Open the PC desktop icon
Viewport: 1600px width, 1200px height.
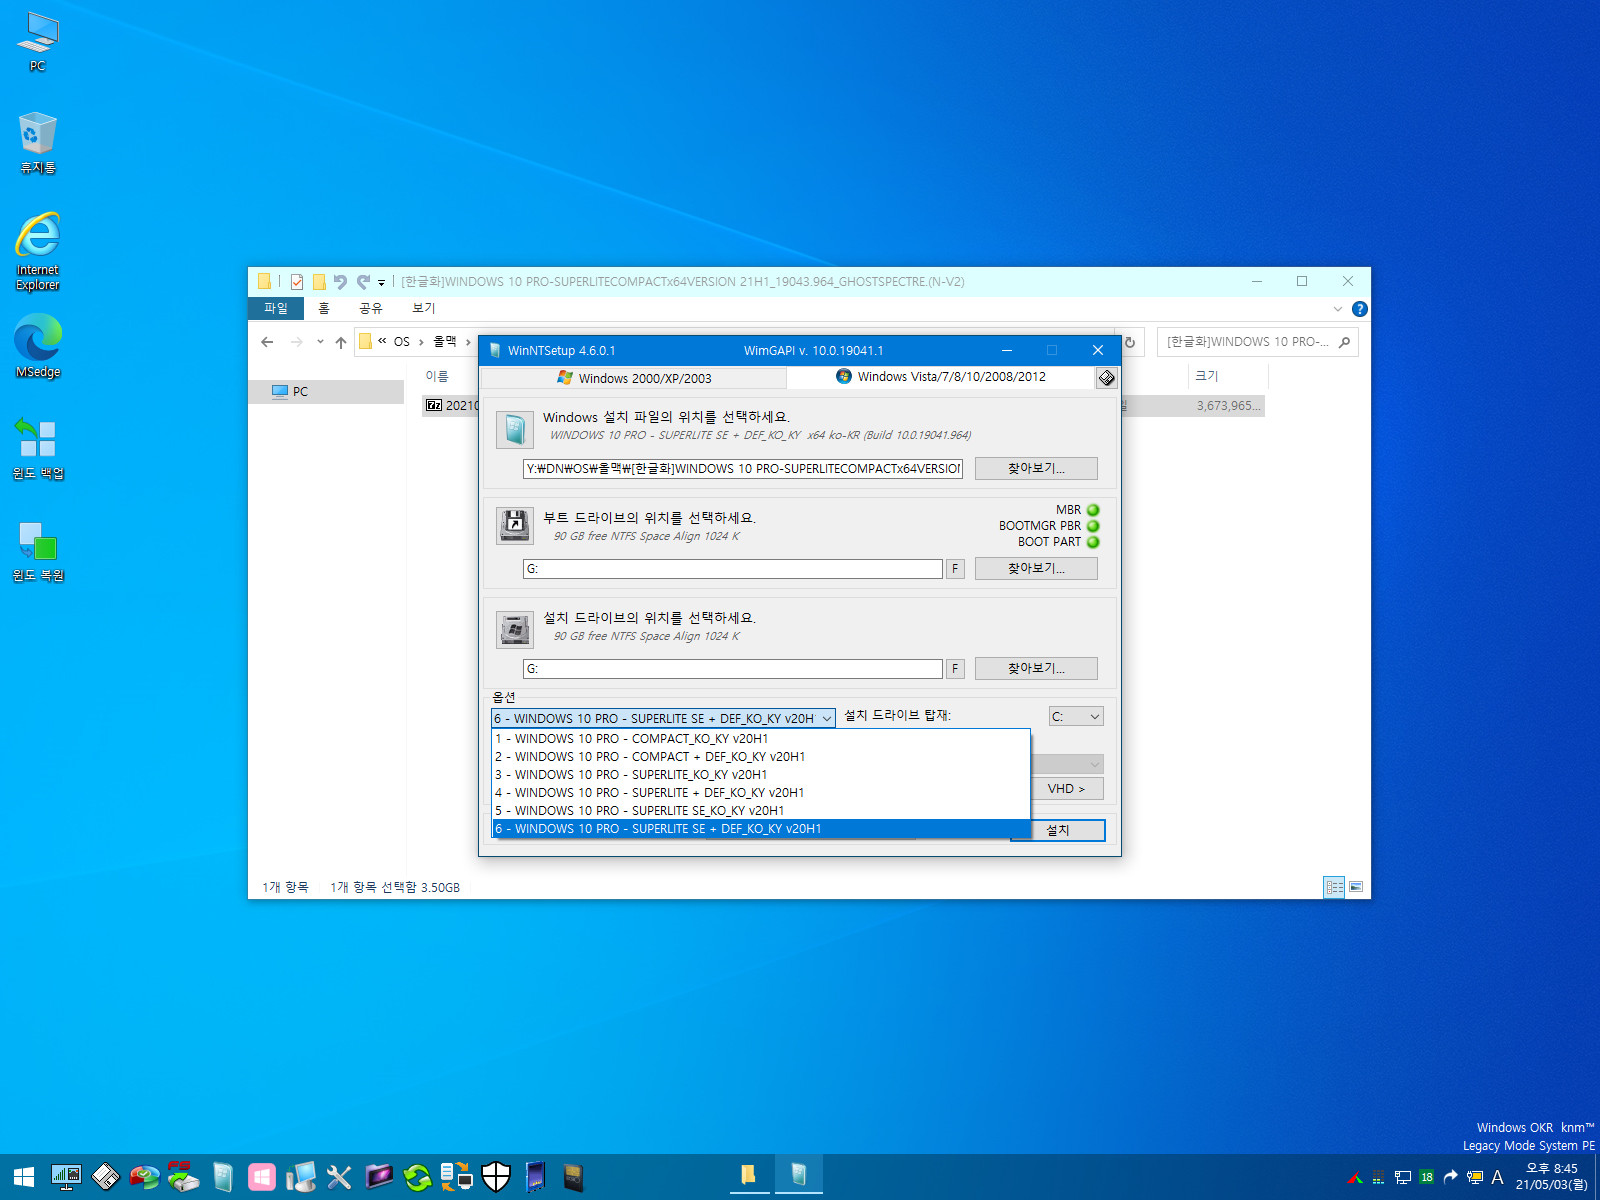point(38,42)
